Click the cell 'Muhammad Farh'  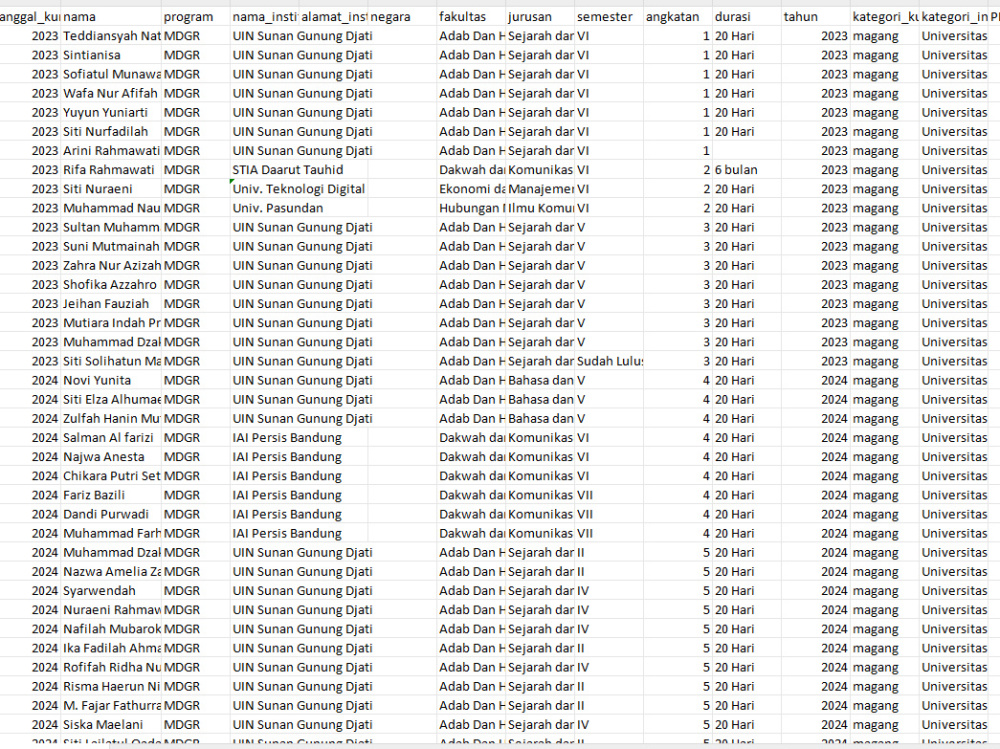tap(111, 533)
